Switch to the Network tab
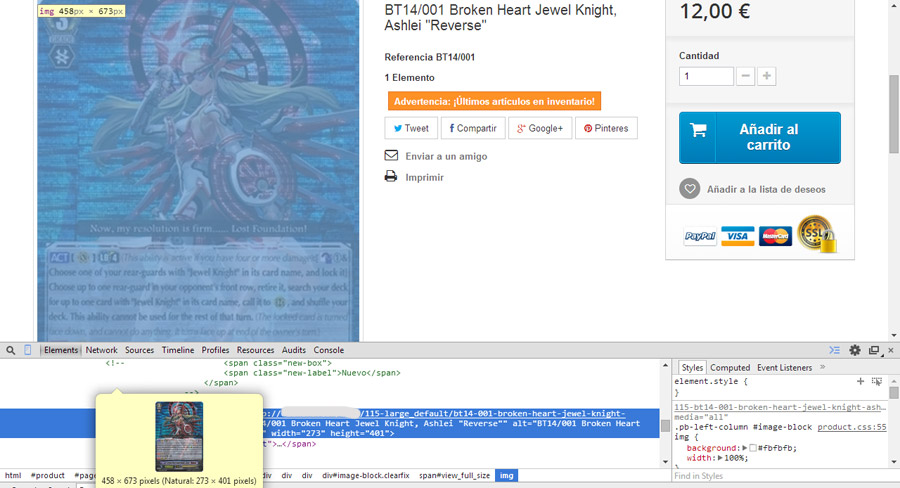Screen dimensions: 900x488 102,350
